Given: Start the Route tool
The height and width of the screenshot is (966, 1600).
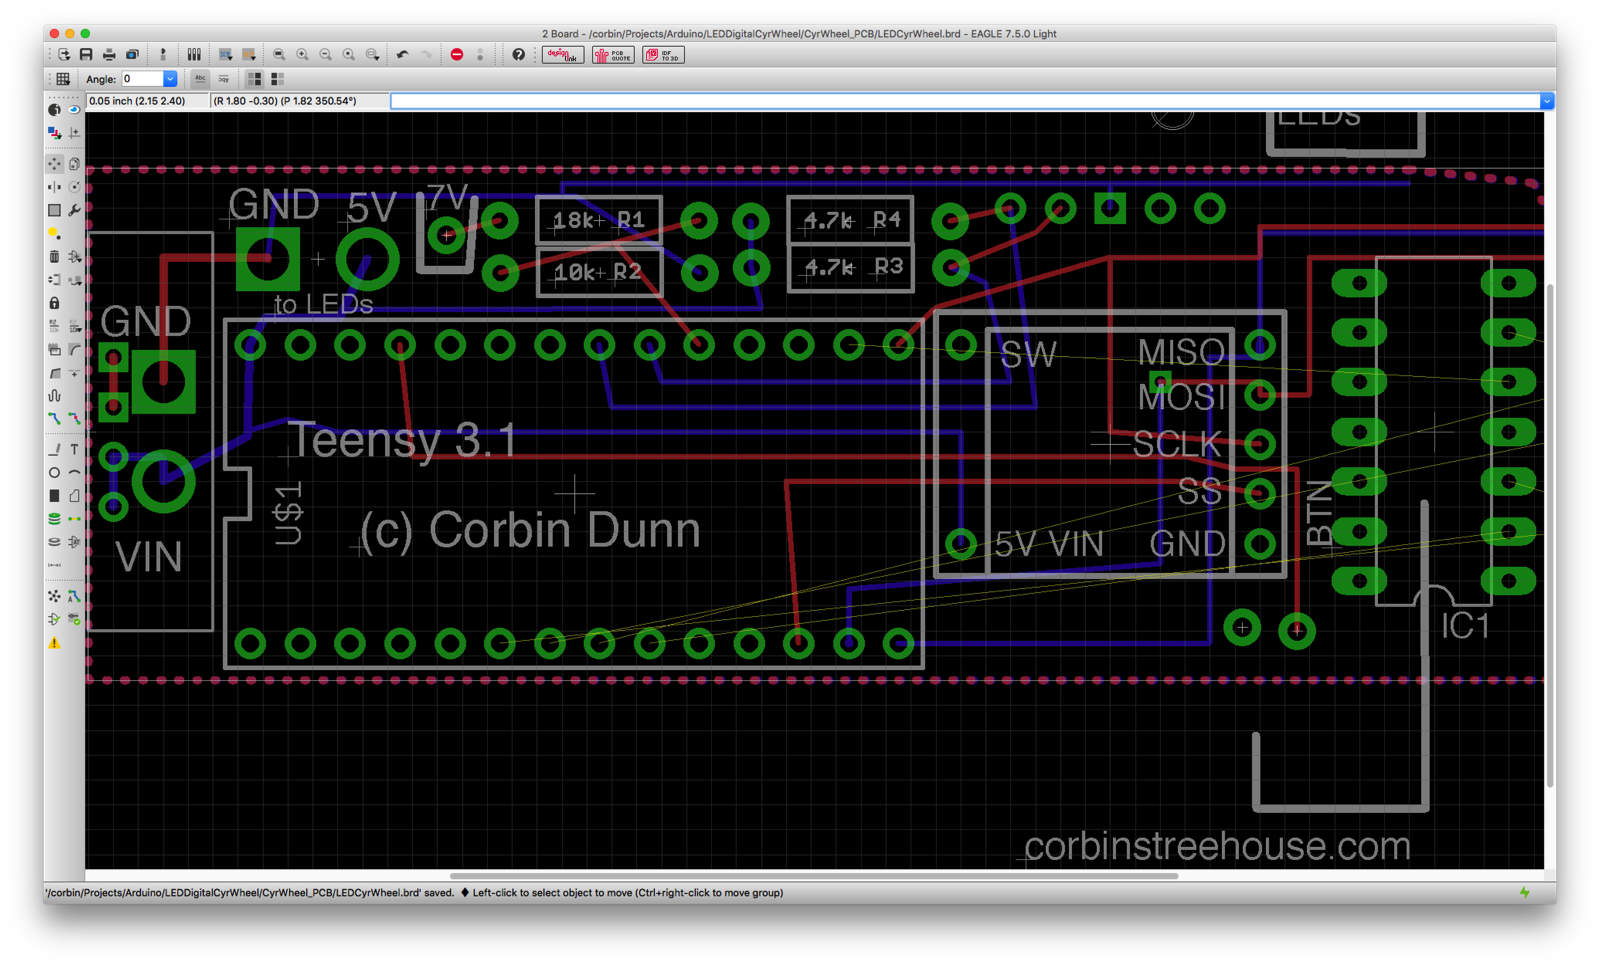Looking at the screenshot, I should (x=54, y=418).
